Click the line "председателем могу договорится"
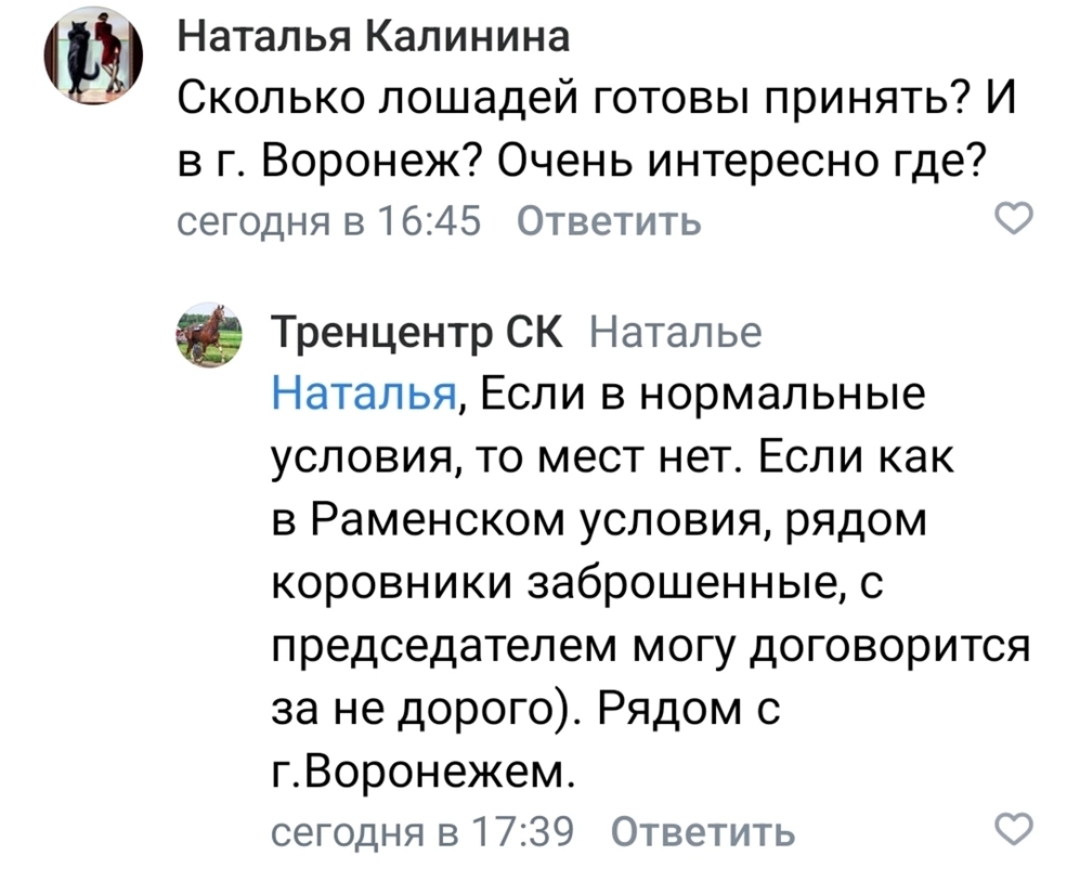This screenshot has height=873, width=1080. 650,650
